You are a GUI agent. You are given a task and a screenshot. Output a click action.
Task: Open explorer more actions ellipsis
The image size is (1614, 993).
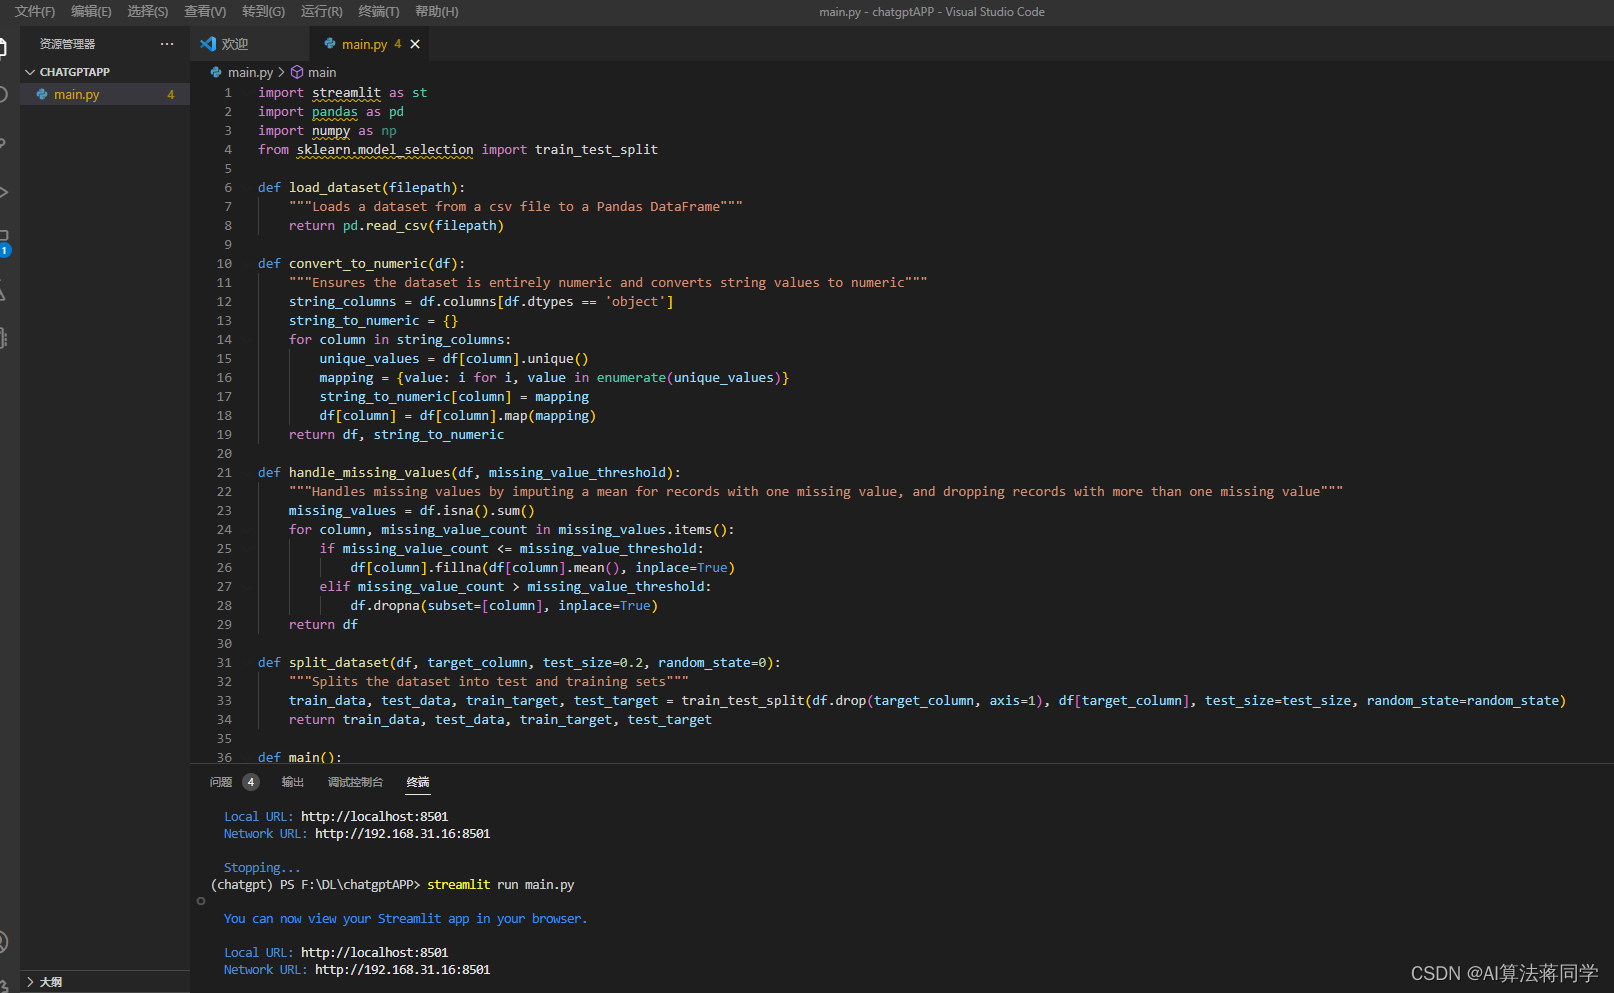(167, 44)
